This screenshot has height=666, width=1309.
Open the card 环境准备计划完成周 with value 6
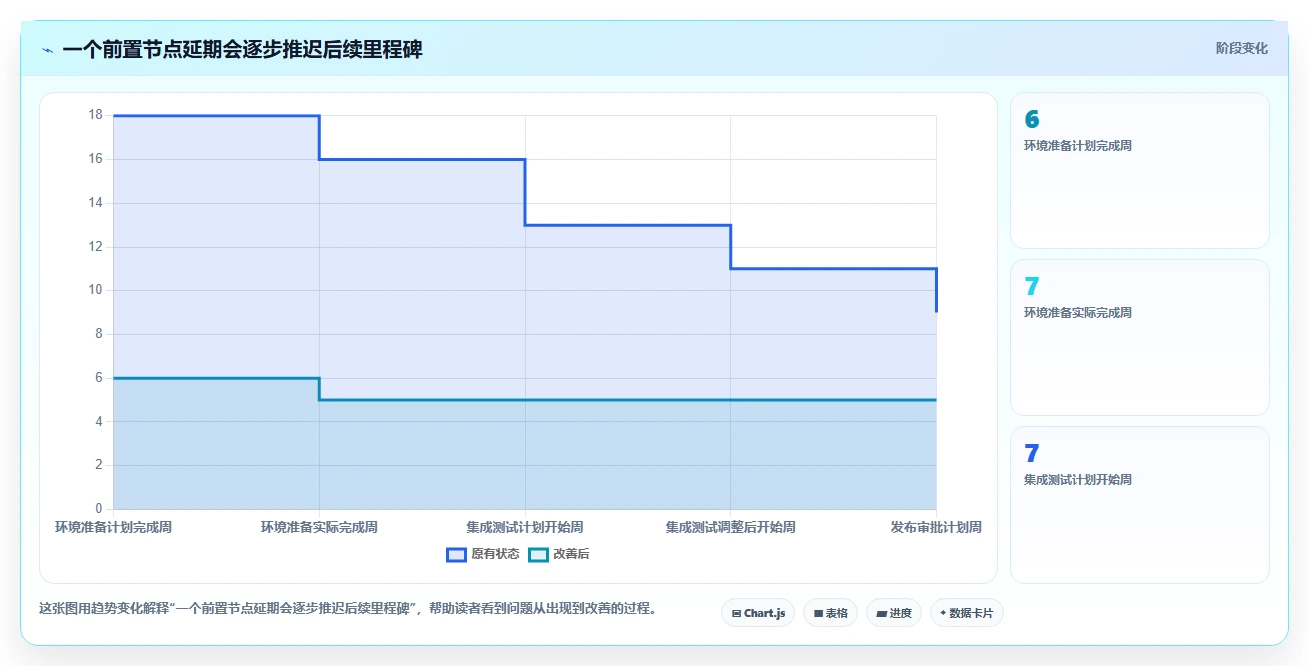(1140, 170)
